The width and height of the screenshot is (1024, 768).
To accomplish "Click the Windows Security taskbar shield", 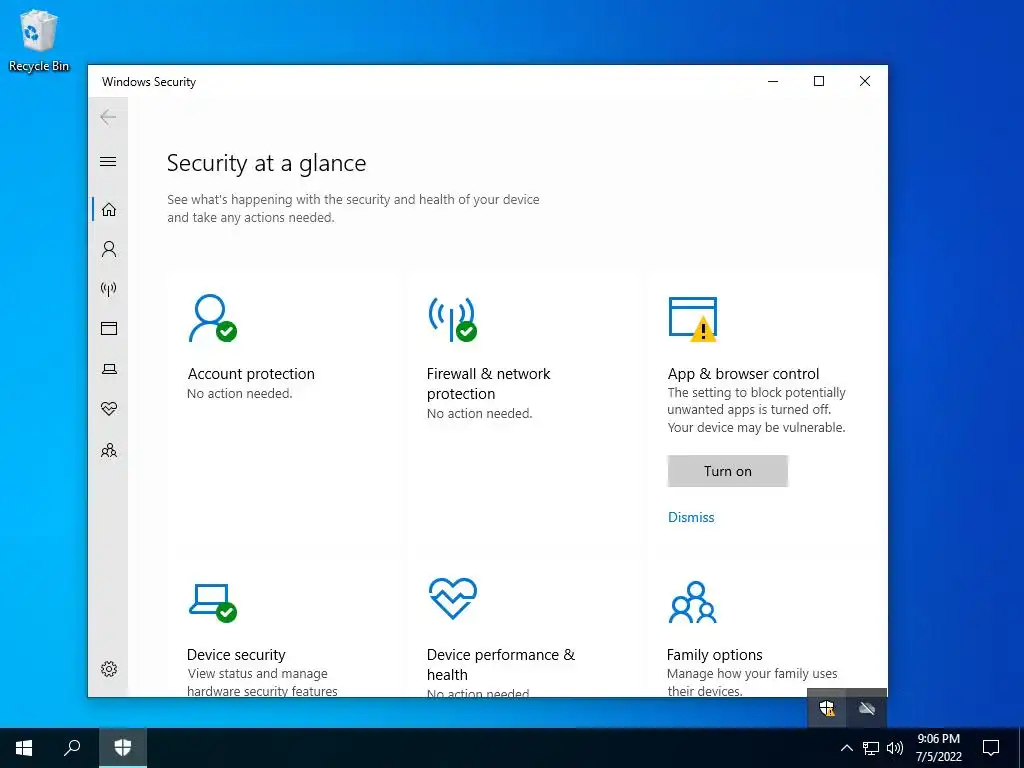I will click(x=123, y=748).
